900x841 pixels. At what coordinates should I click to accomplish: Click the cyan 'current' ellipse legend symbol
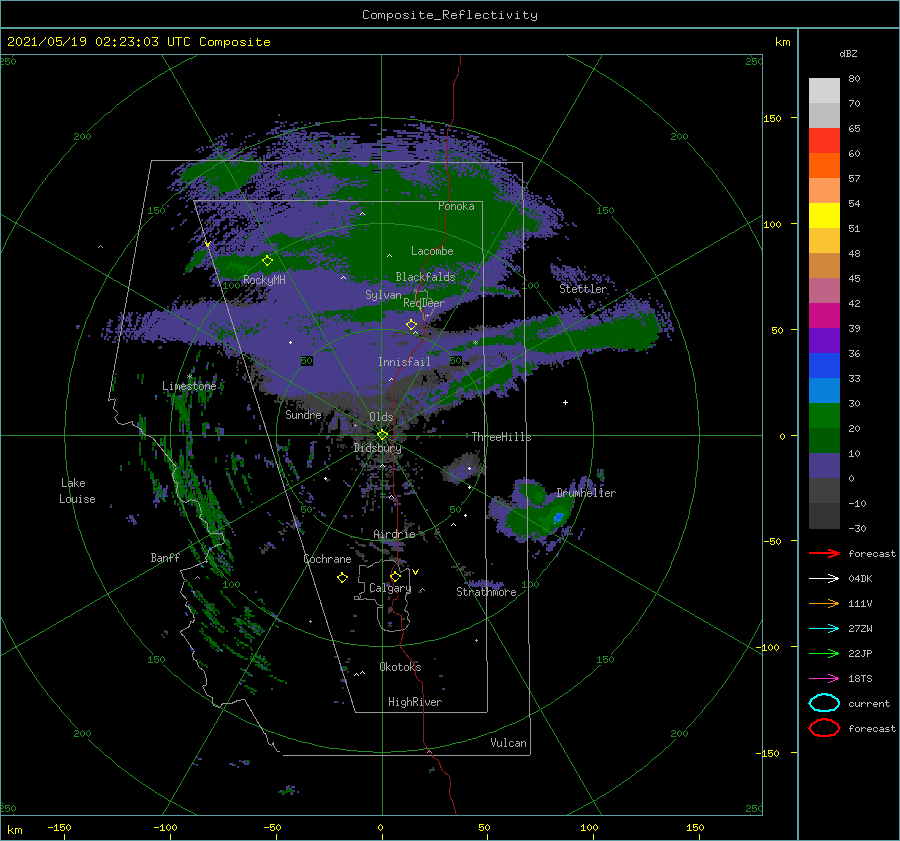(x=824, y=703)
